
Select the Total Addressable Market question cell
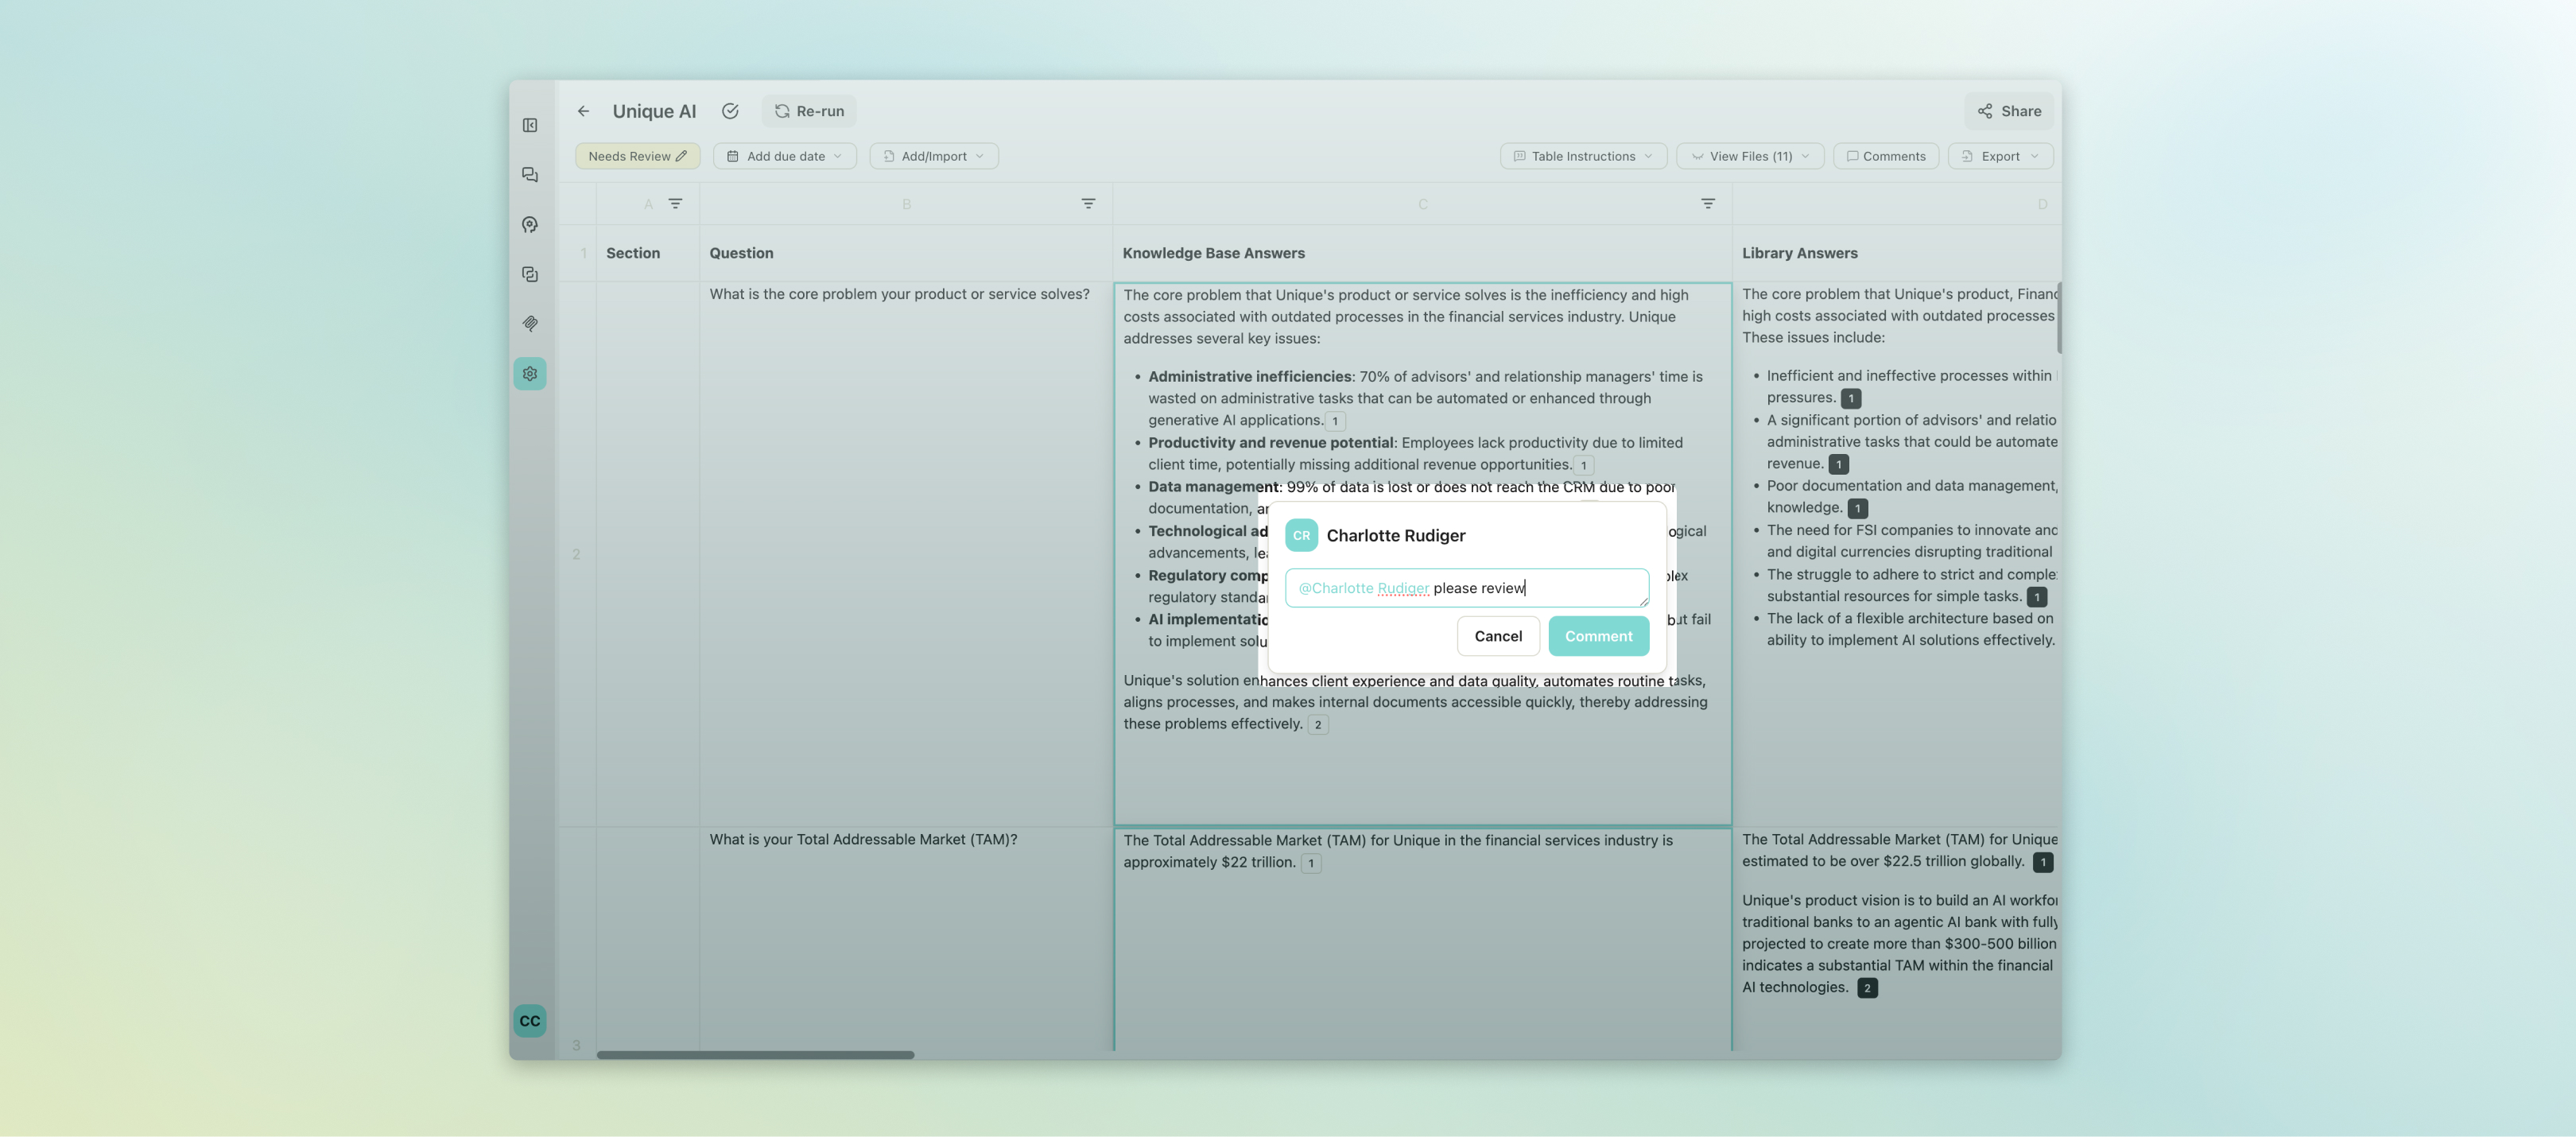[x=906, y=938]
